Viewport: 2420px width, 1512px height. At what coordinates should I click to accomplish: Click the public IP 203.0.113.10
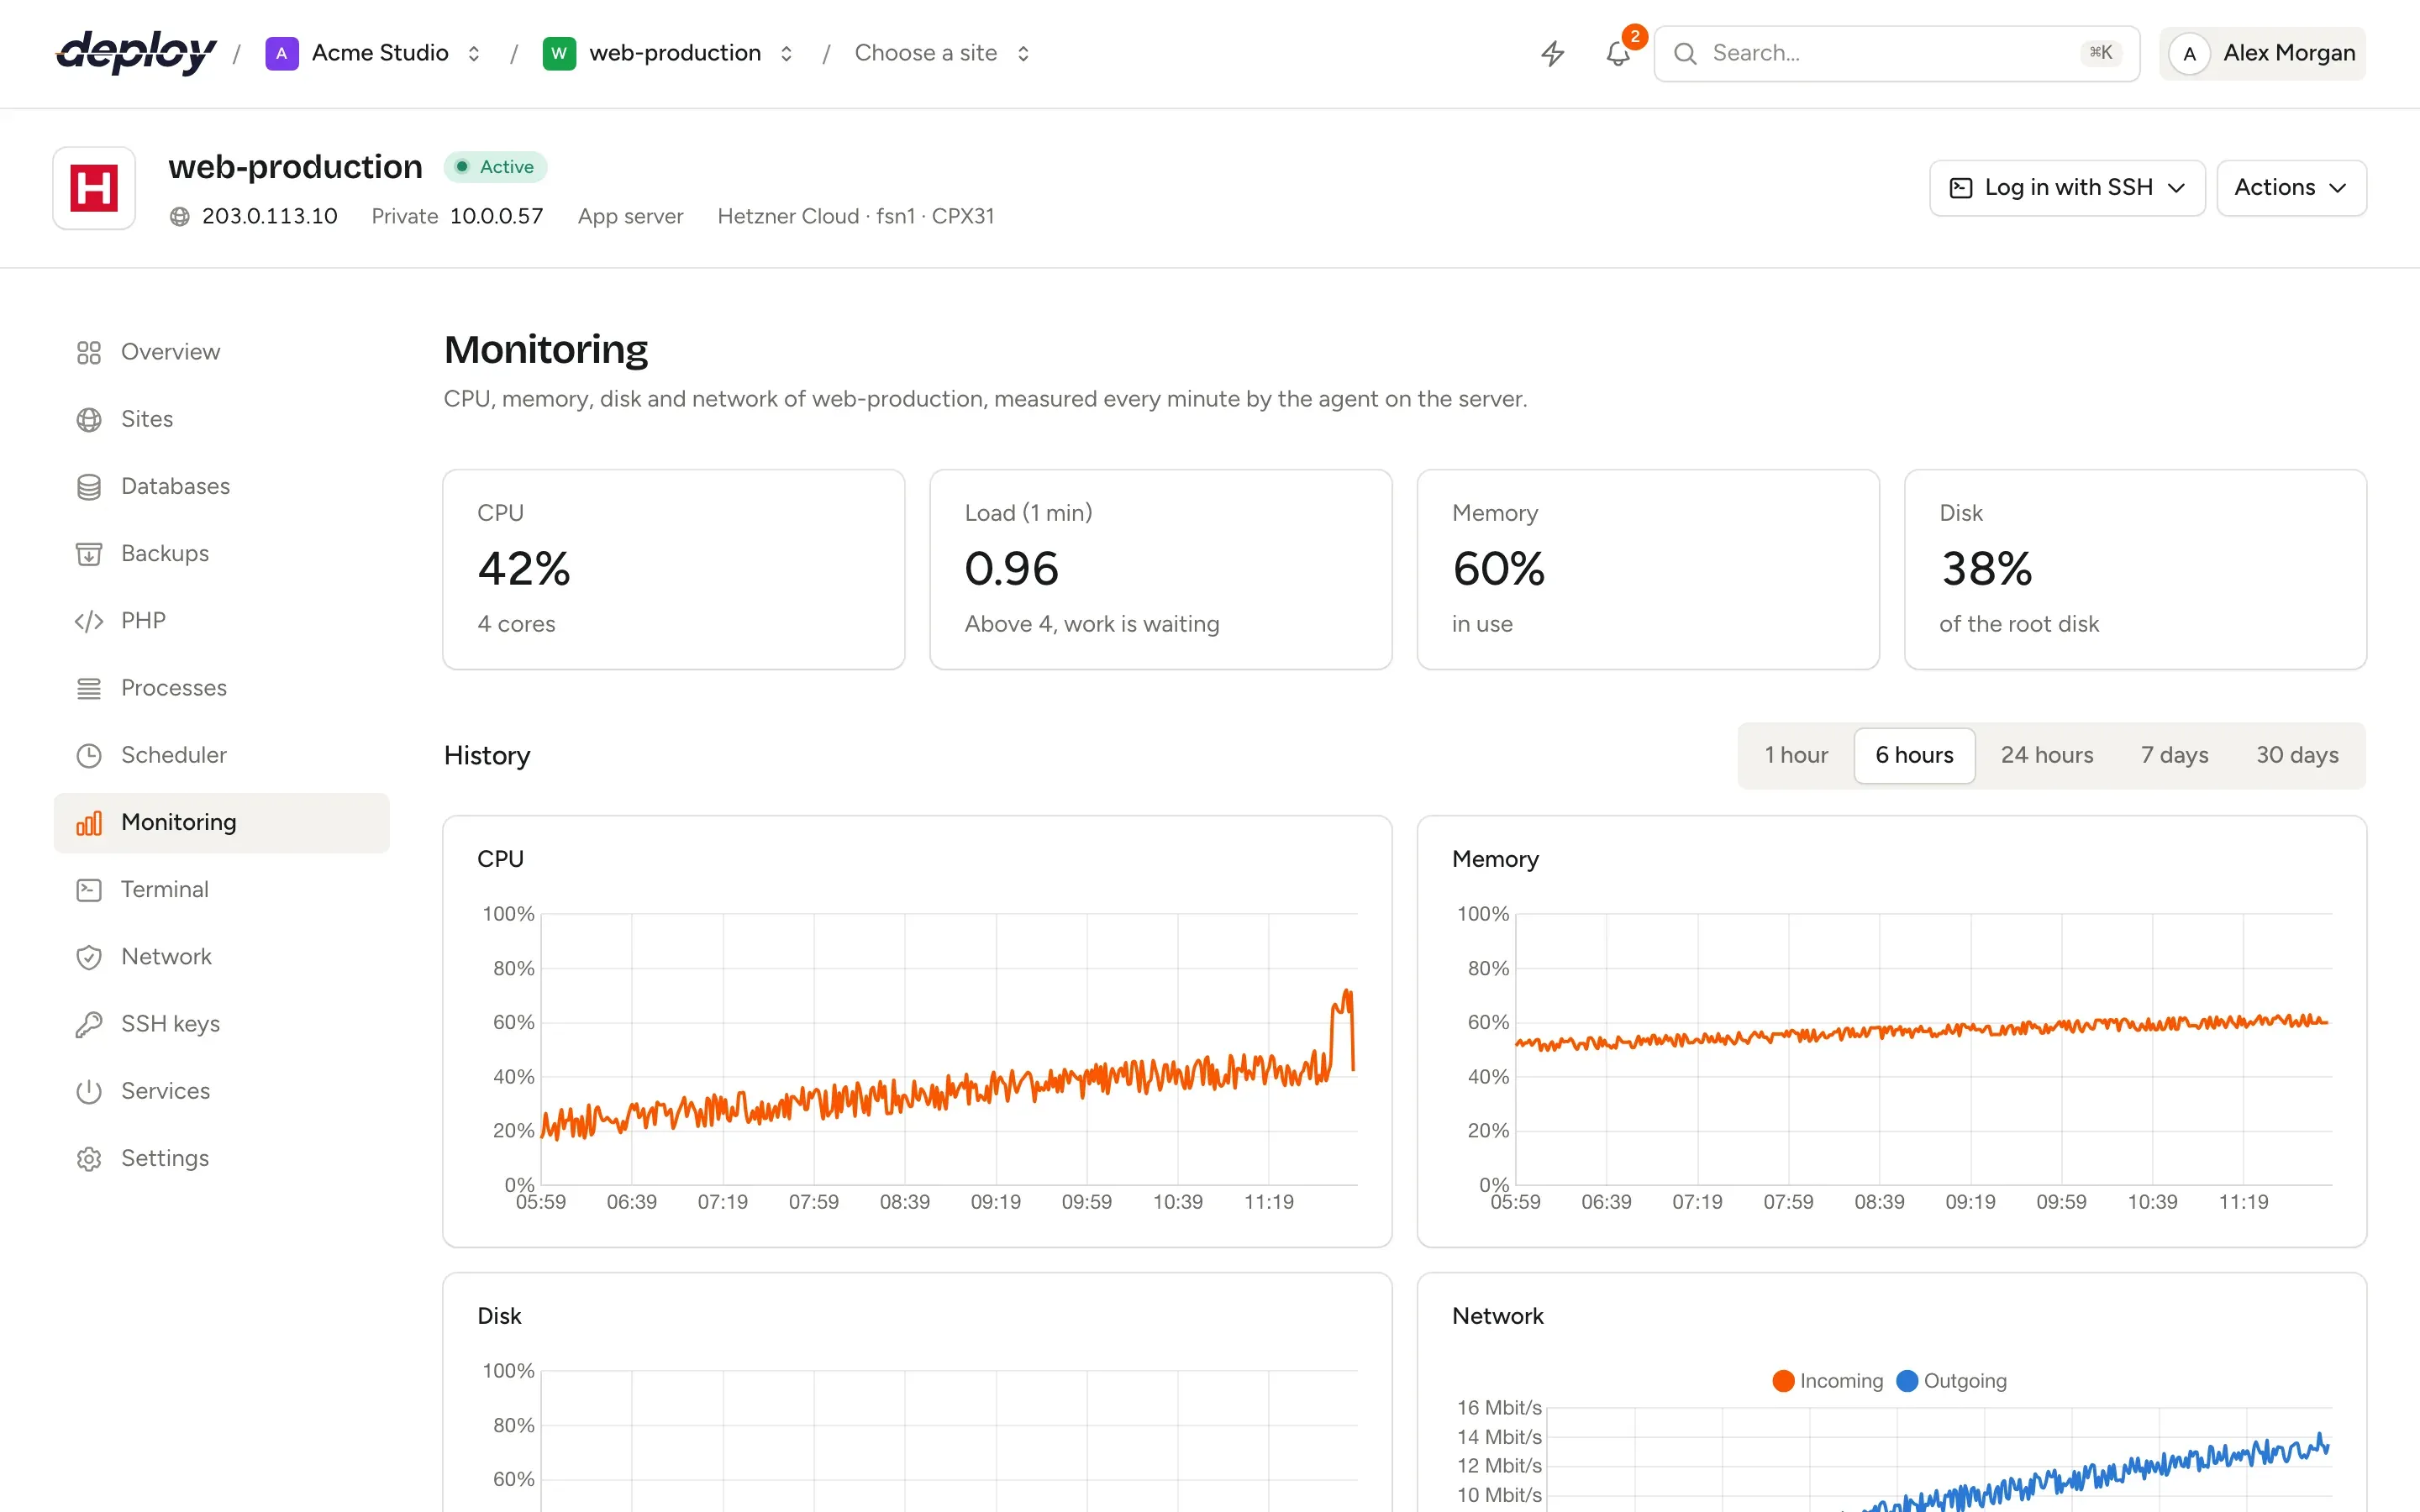270,216
